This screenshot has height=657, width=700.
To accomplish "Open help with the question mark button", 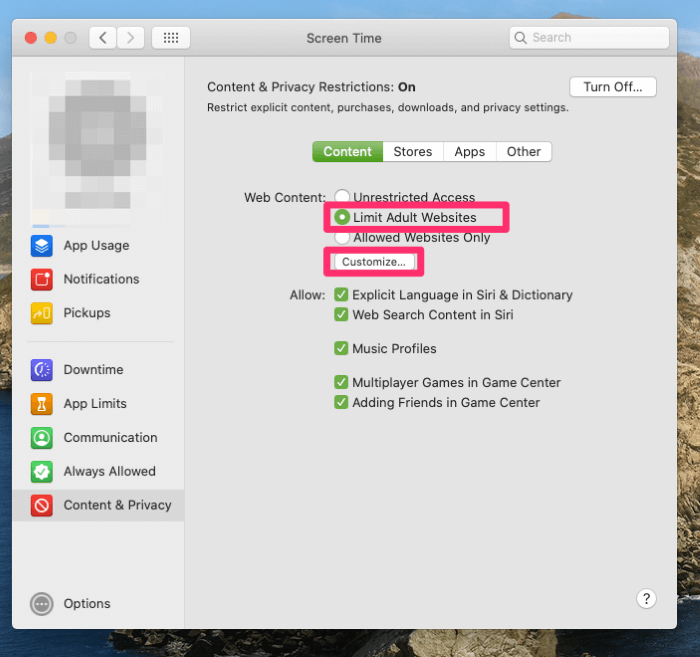I will point(646,599).
